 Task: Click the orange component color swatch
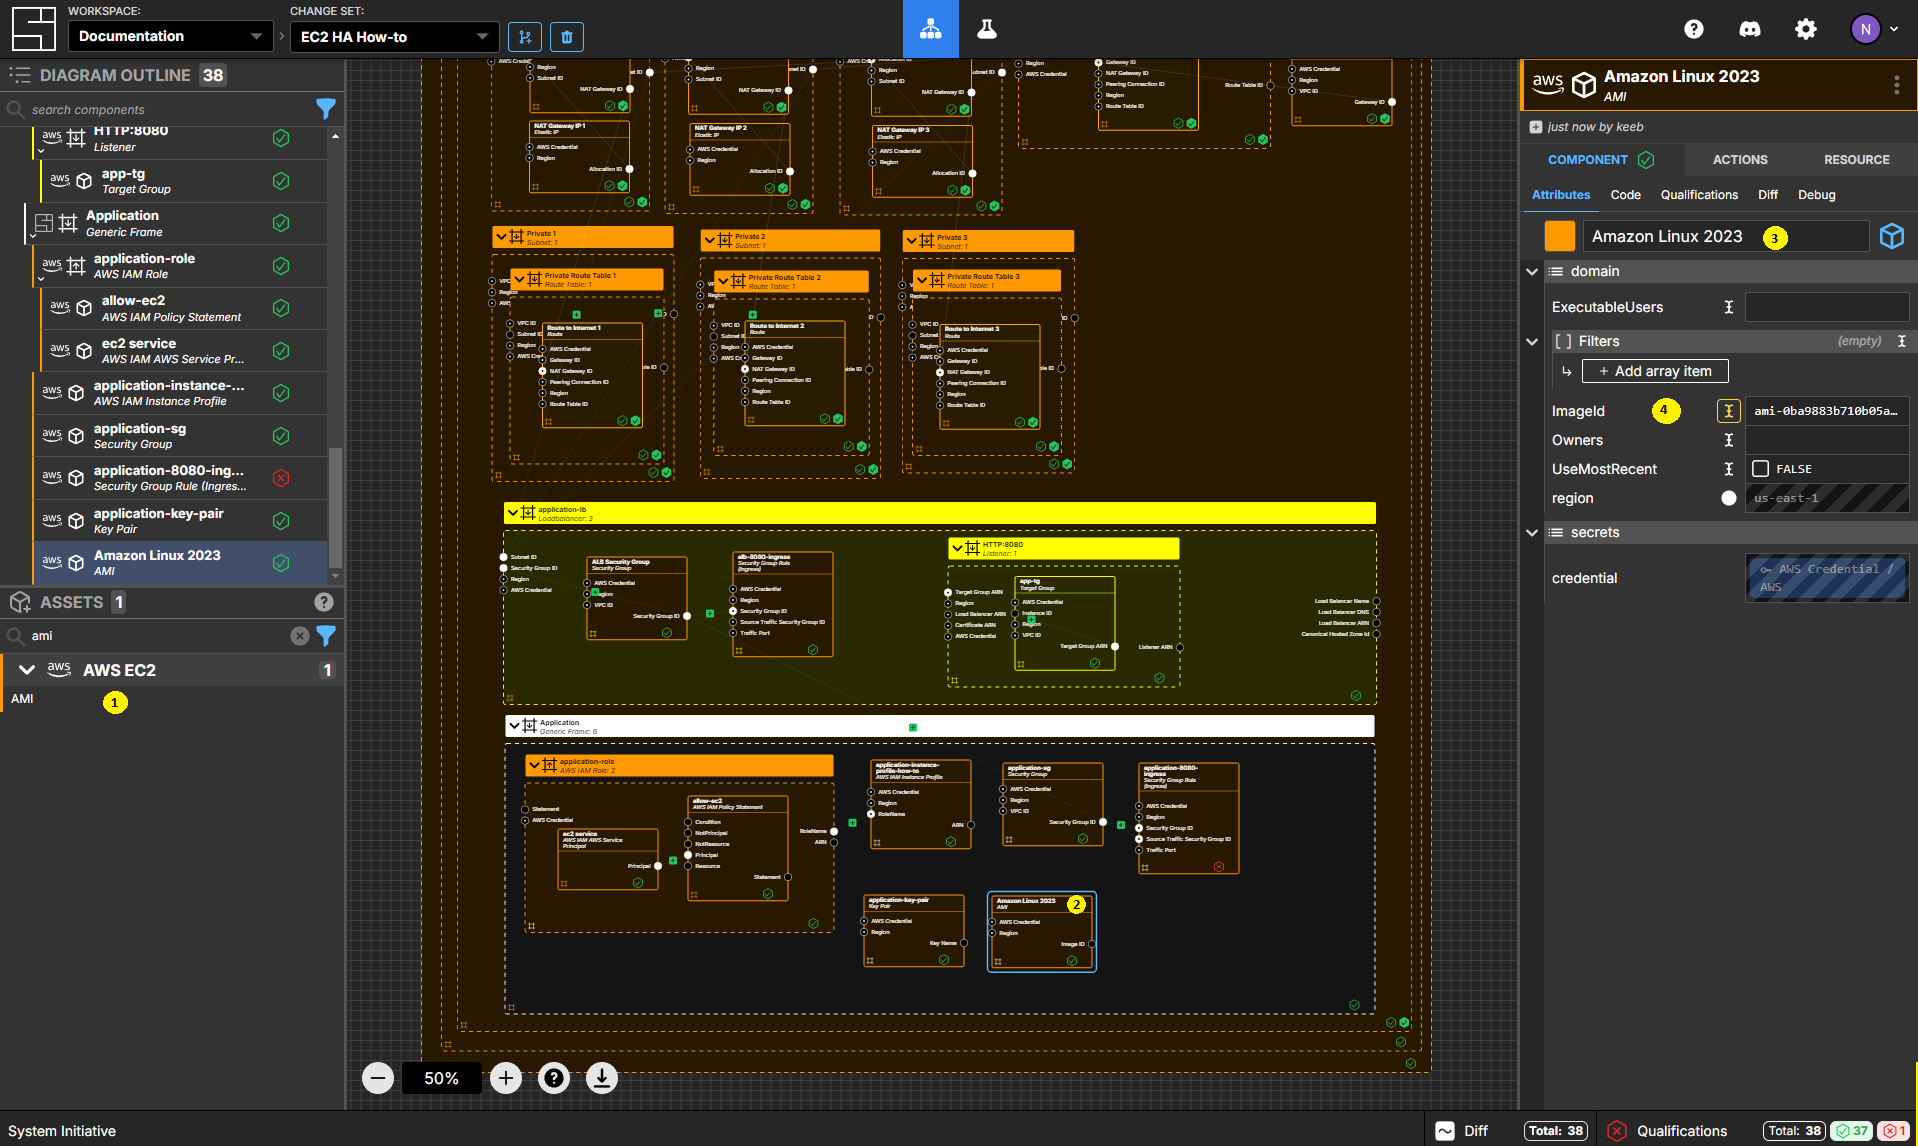1560,236
